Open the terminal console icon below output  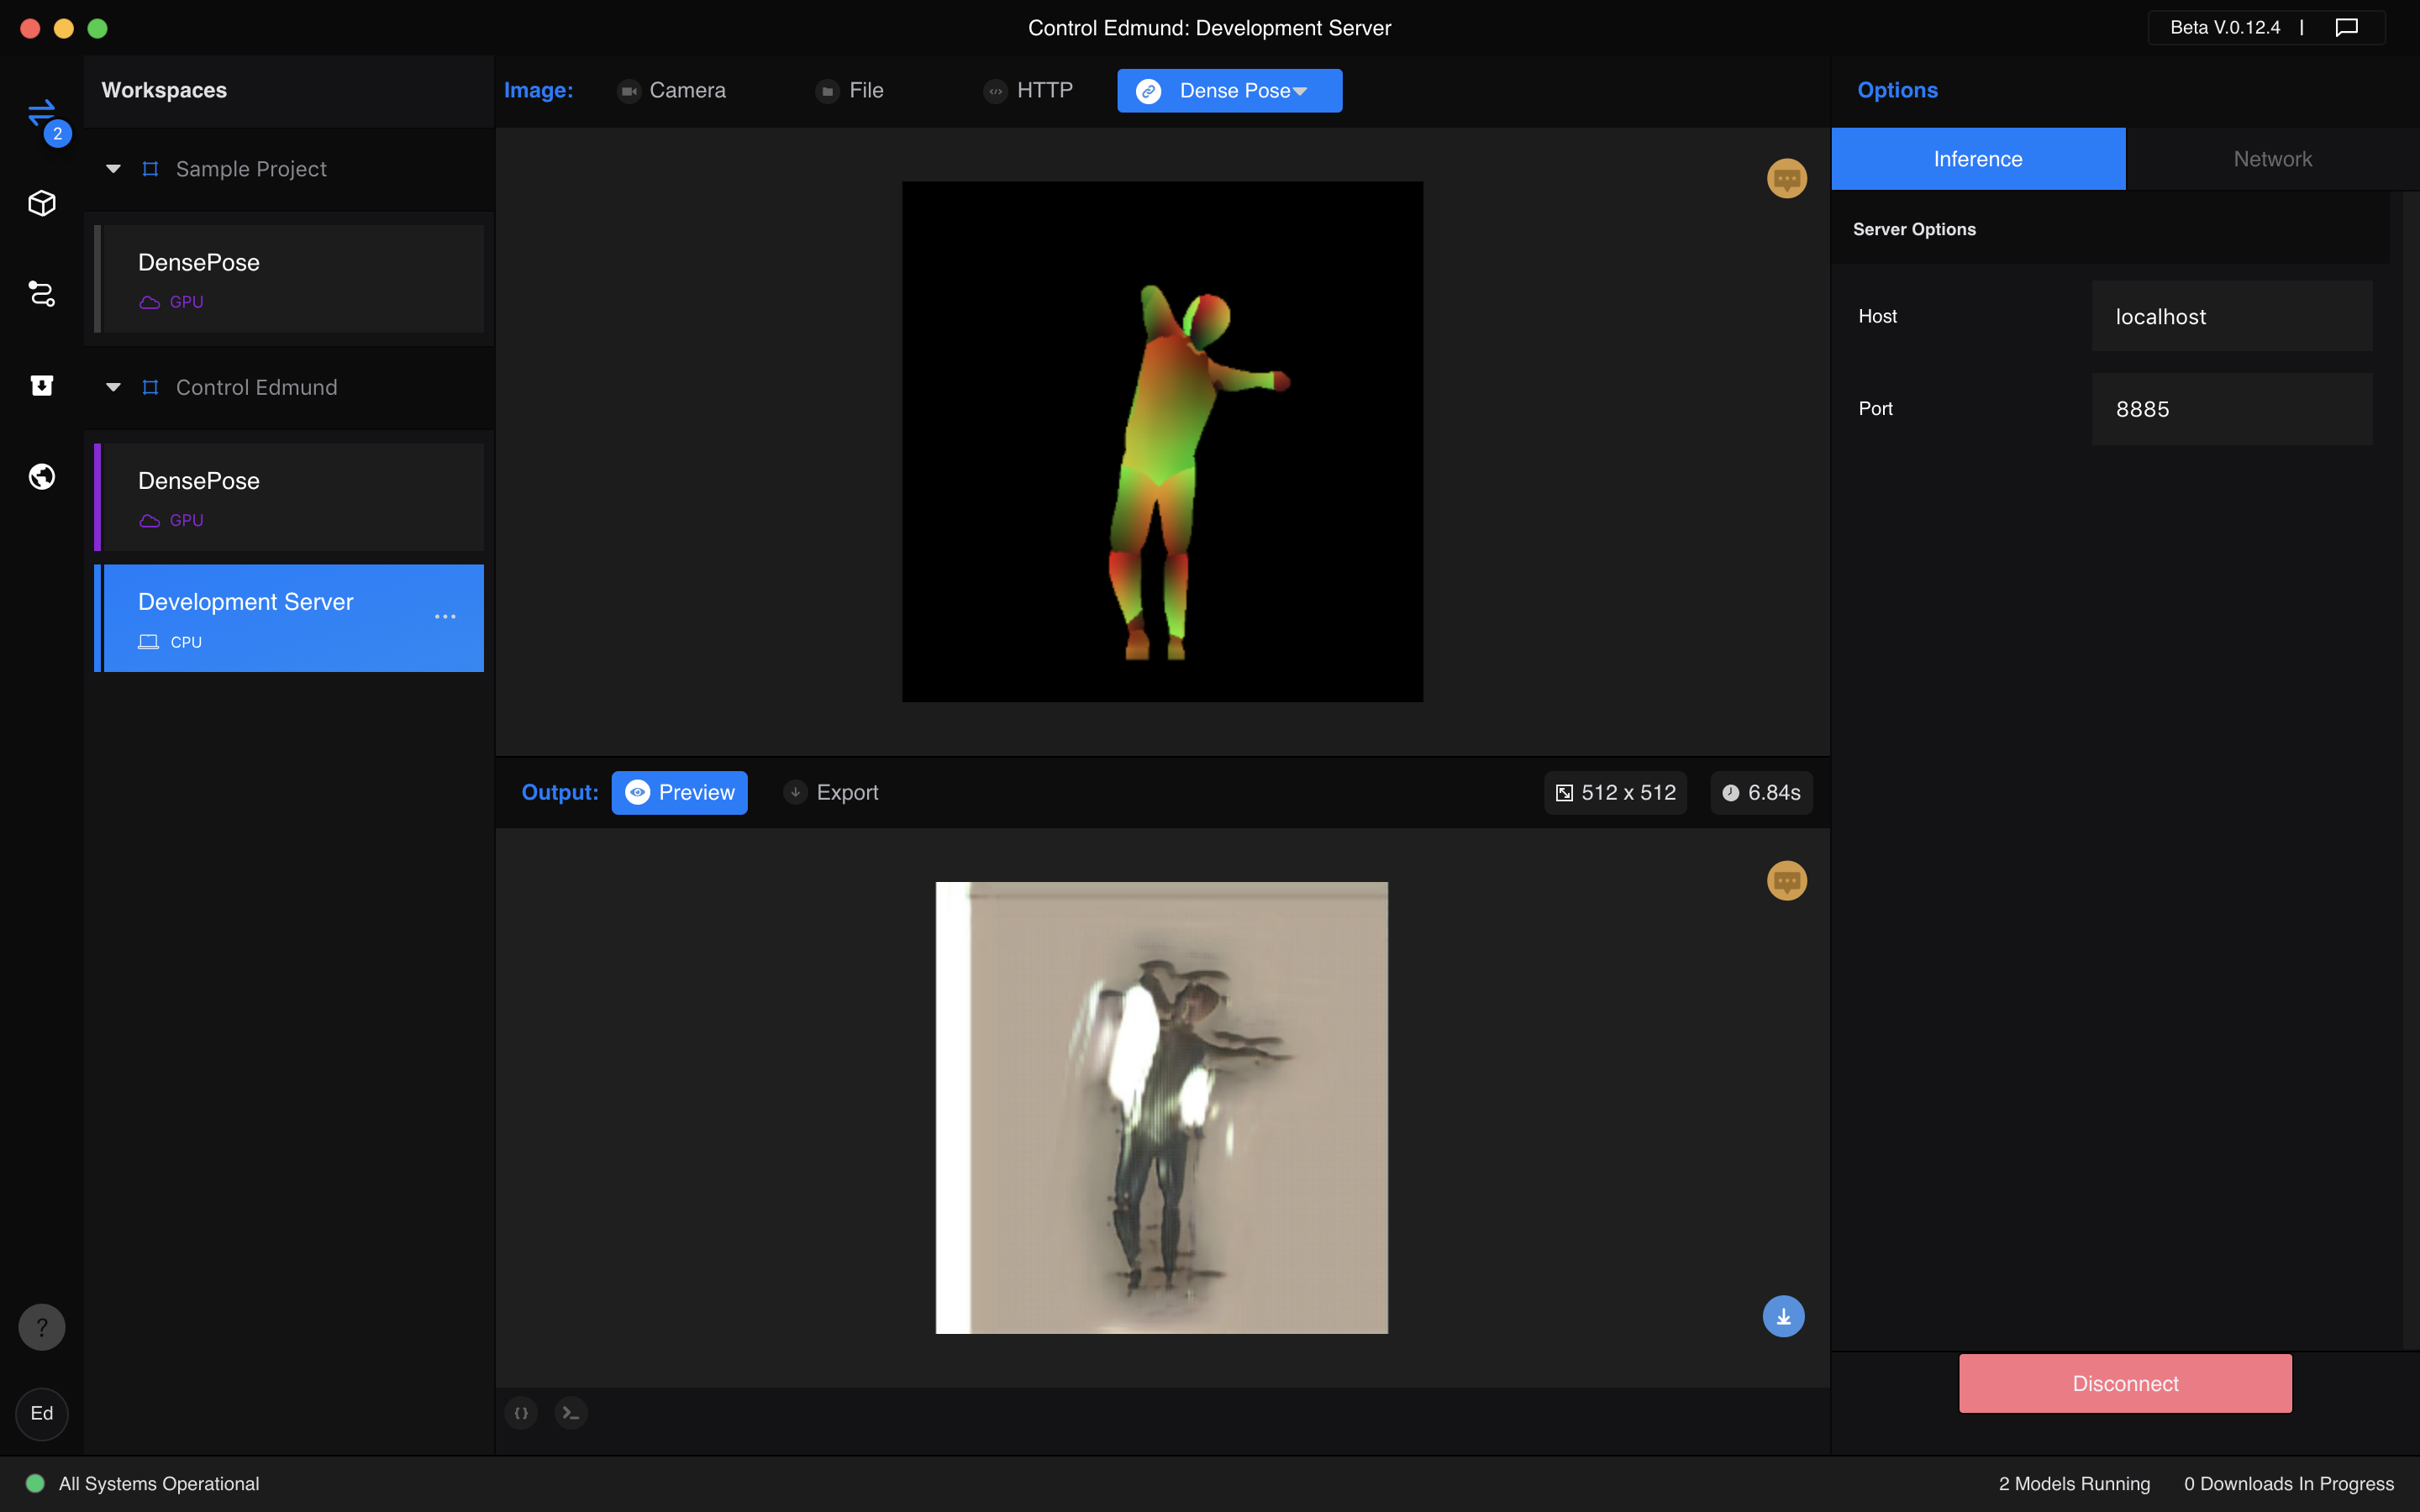click(x=570, y=1412)
